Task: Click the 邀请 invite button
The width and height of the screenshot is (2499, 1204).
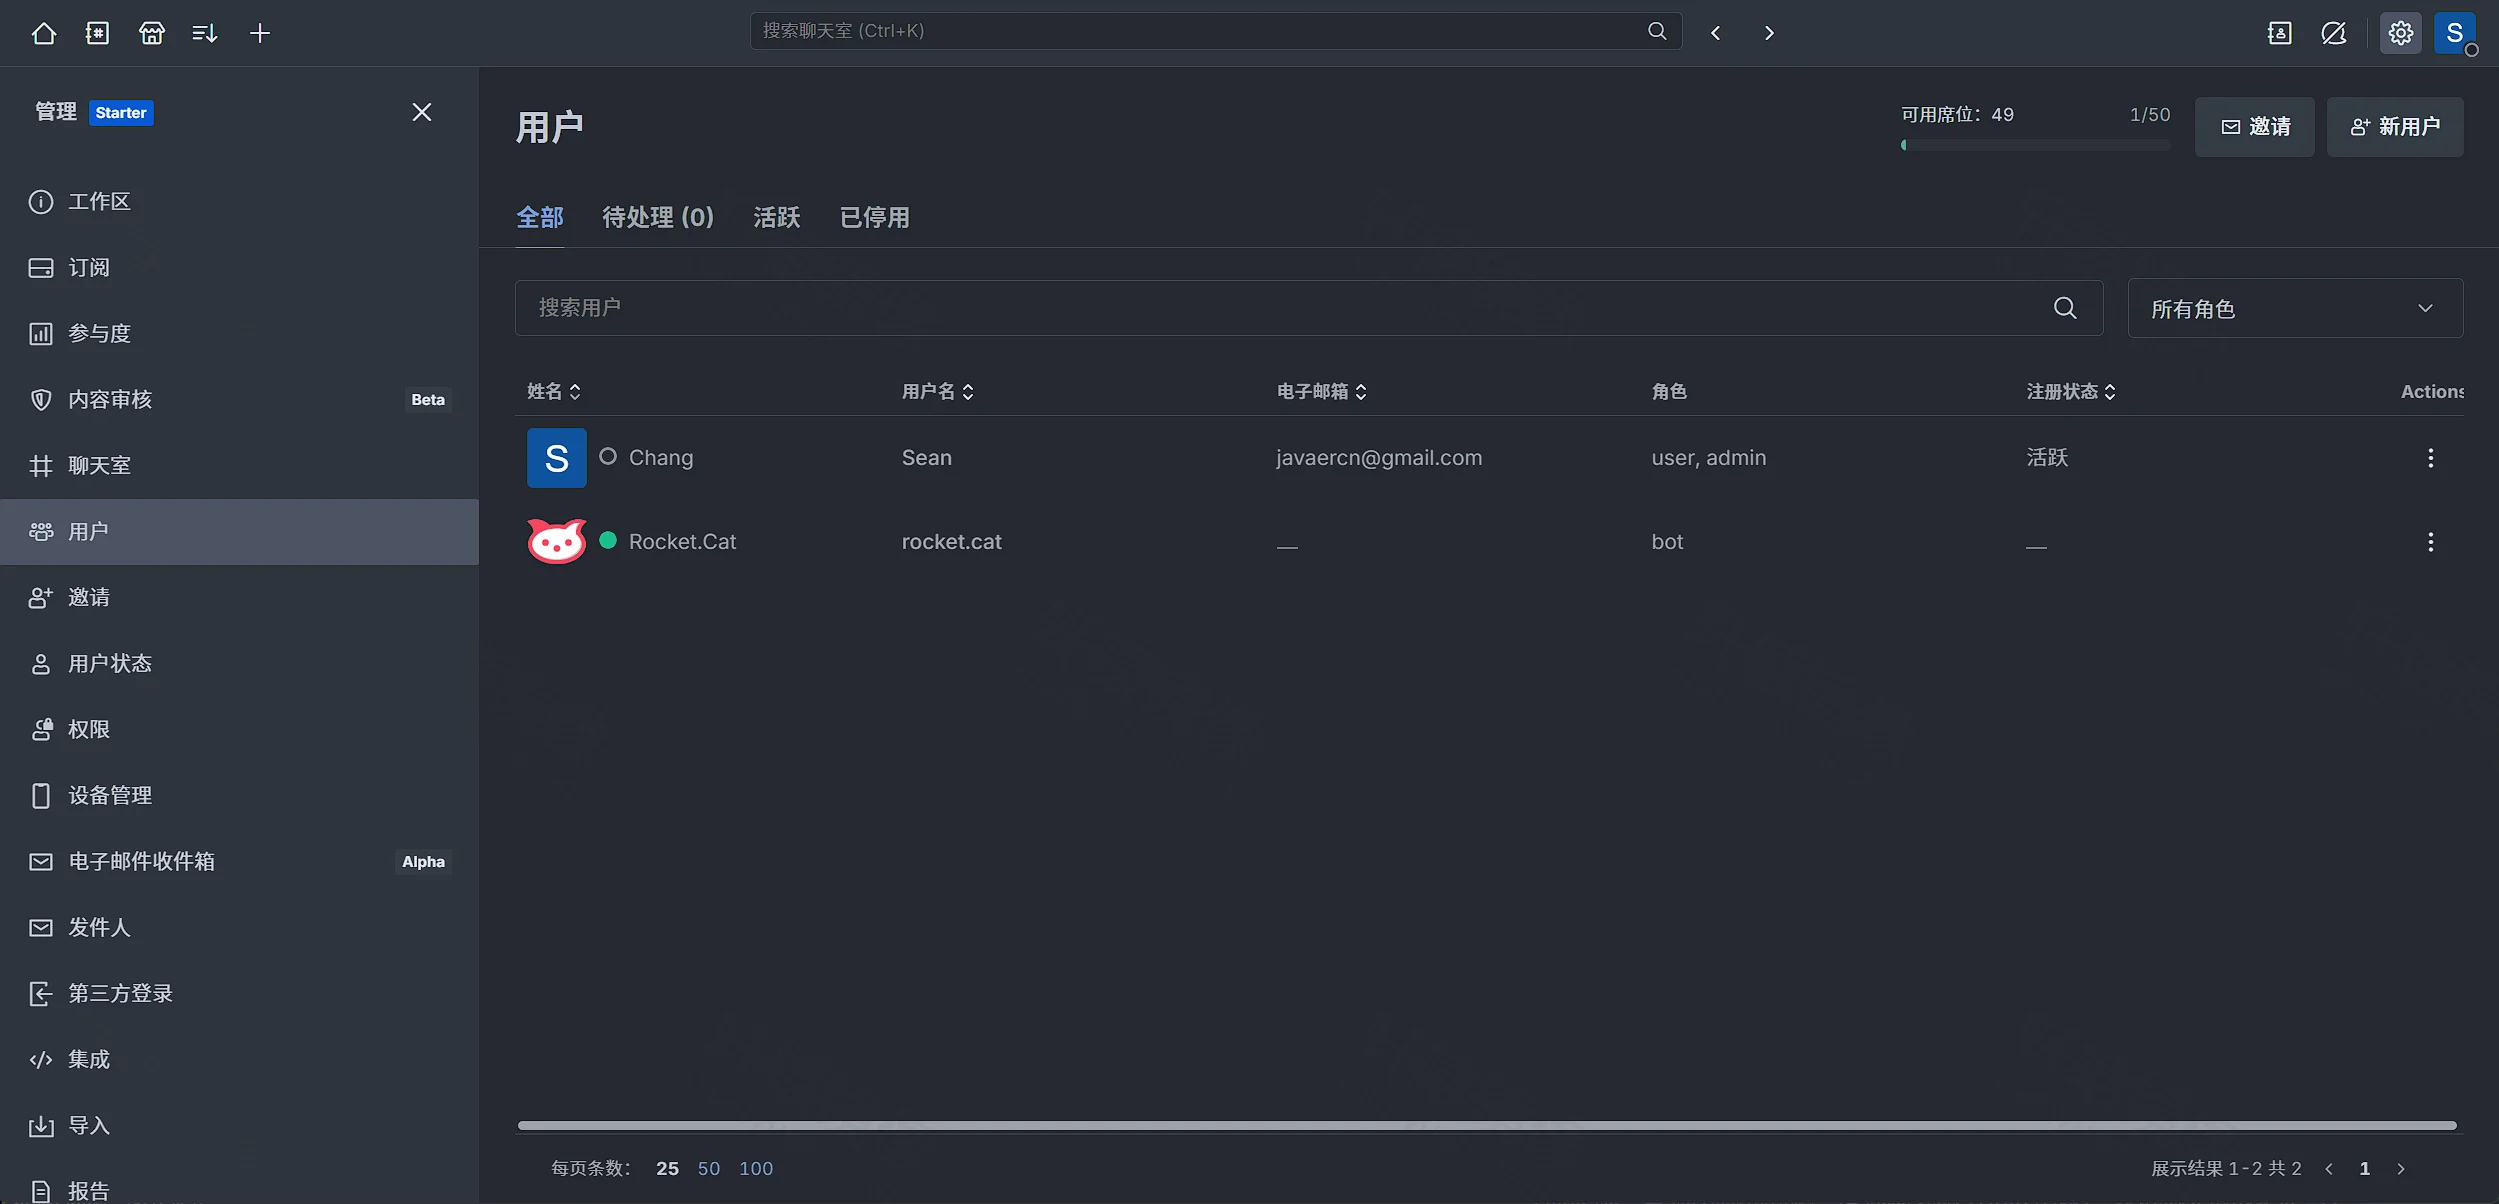Action: pos(2254,127)
